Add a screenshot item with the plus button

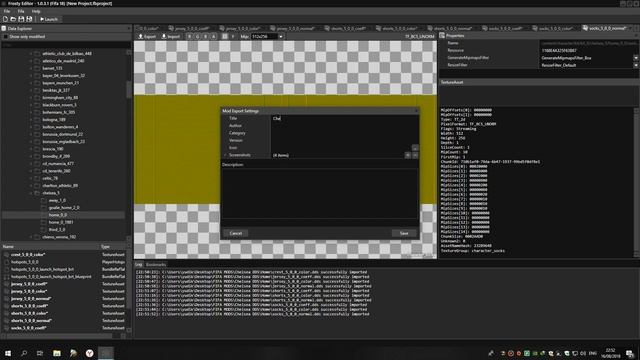(407, 155)
